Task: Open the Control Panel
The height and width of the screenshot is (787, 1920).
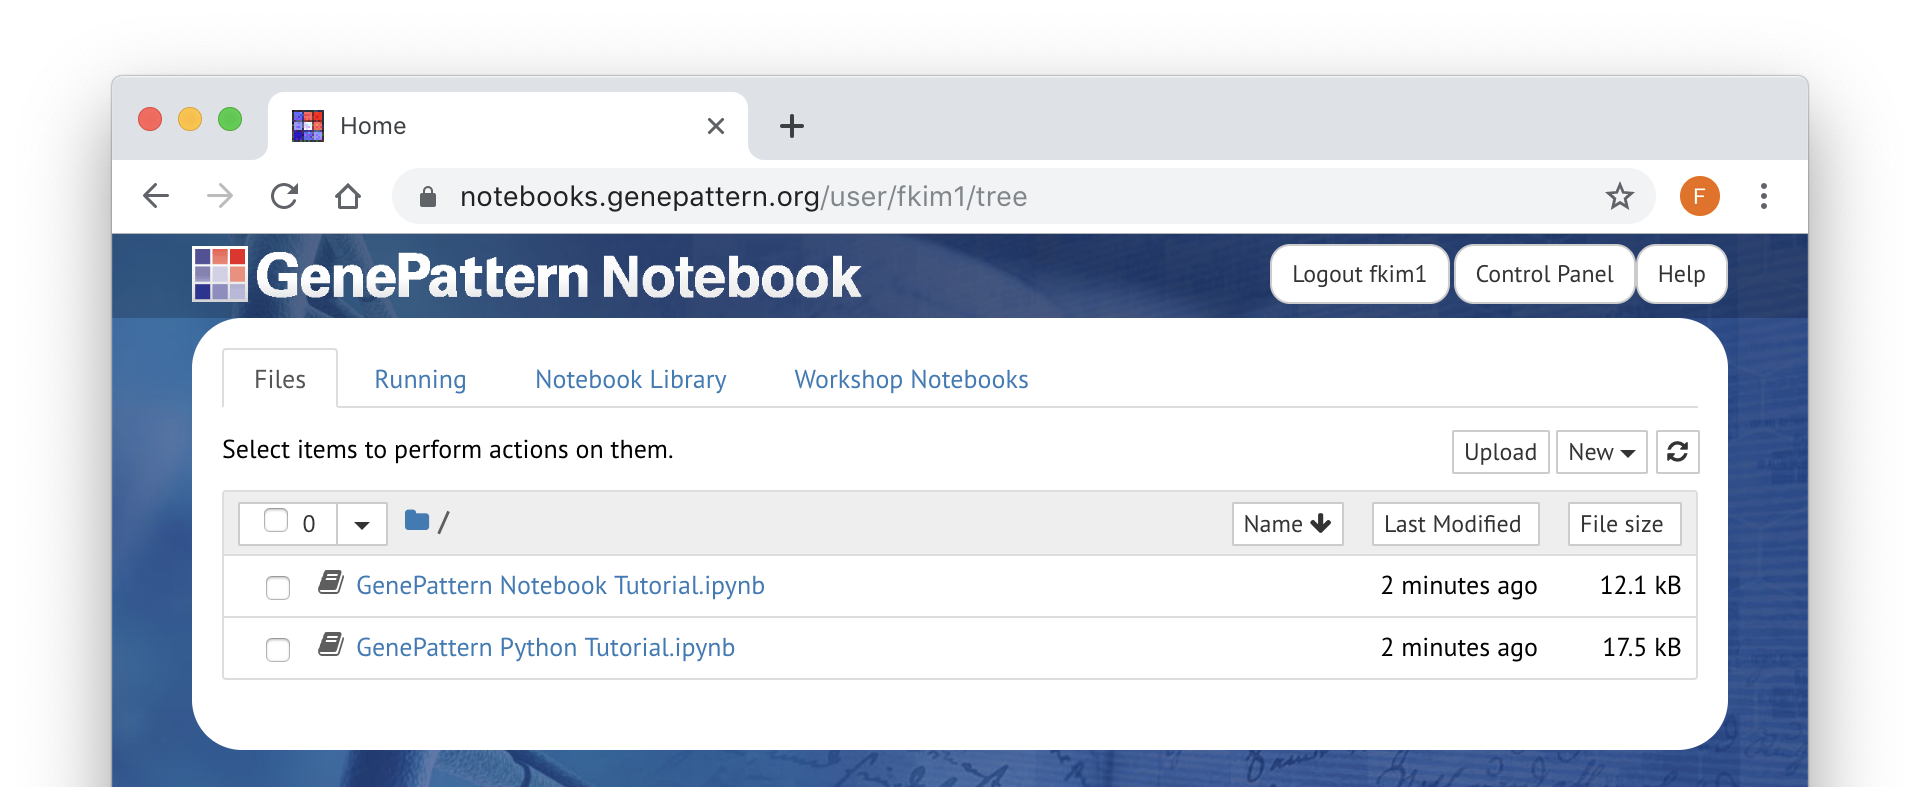Action: 1545,274
